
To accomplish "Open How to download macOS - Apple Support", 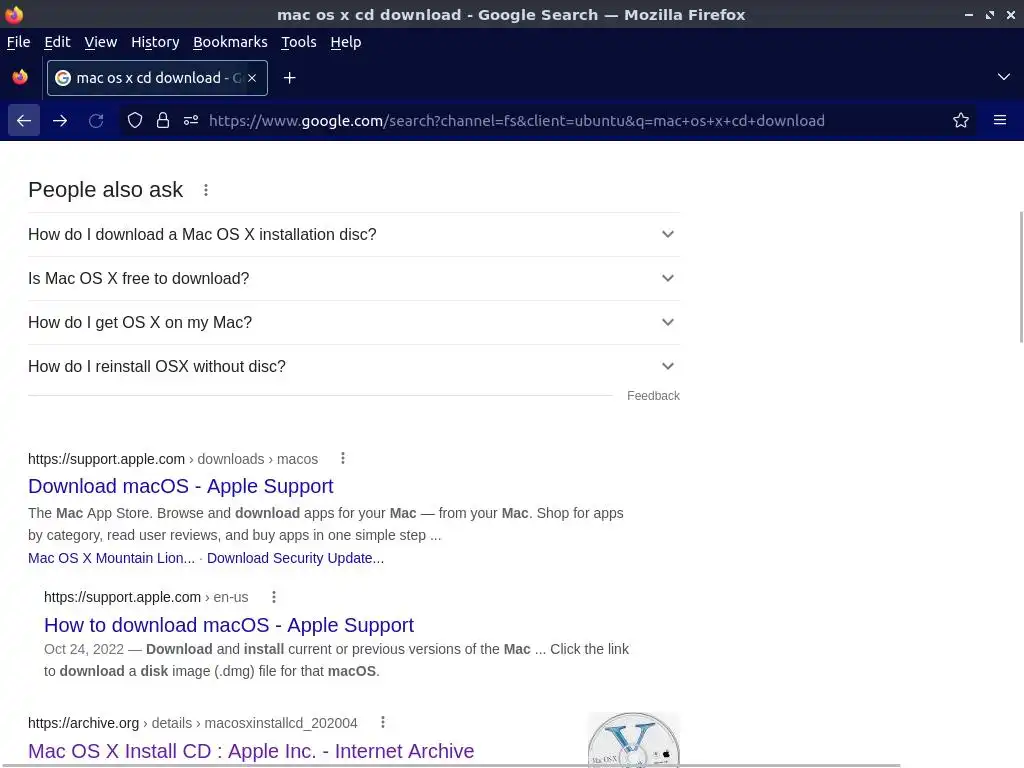I will pos(229,625).
